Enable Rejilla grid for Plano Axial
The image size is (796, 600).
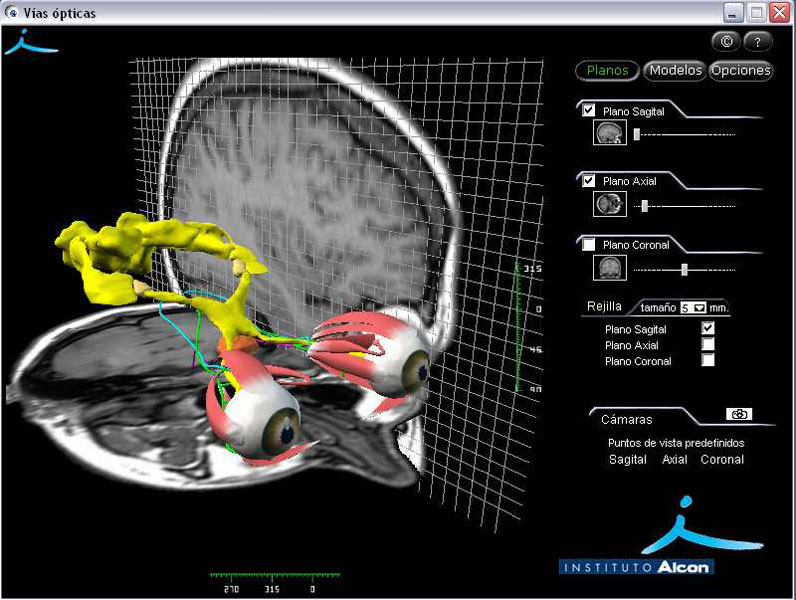pos(708,345)
